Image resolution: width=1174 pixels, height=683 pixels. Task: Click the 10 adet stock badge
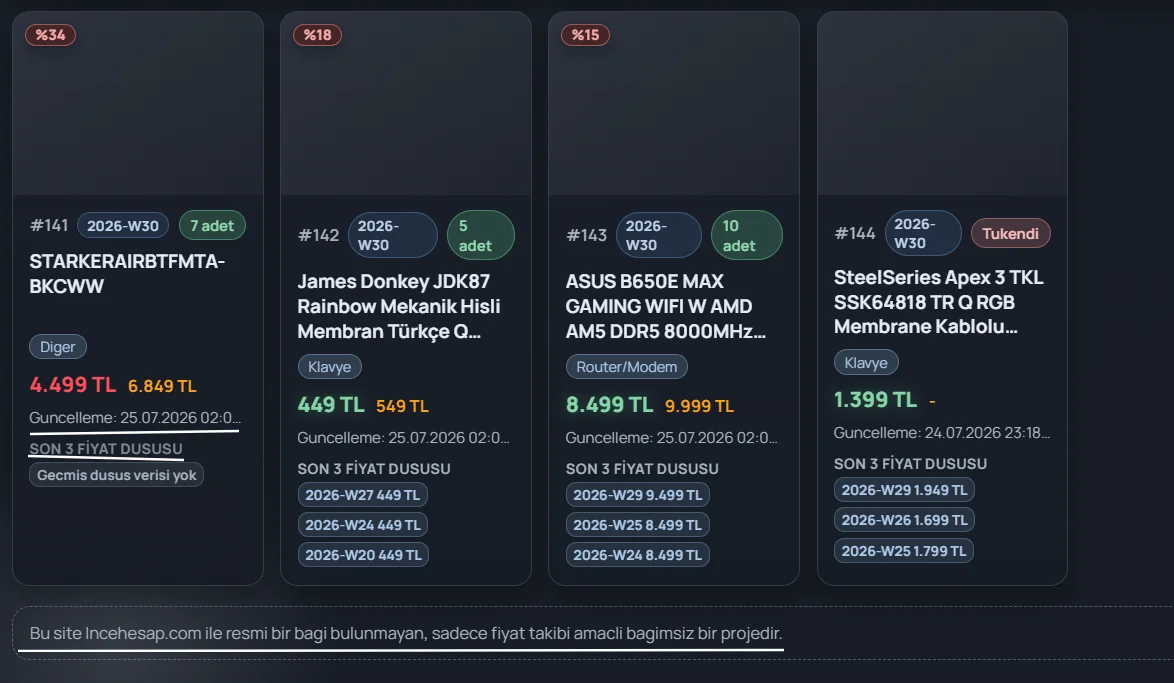[746, 235]
